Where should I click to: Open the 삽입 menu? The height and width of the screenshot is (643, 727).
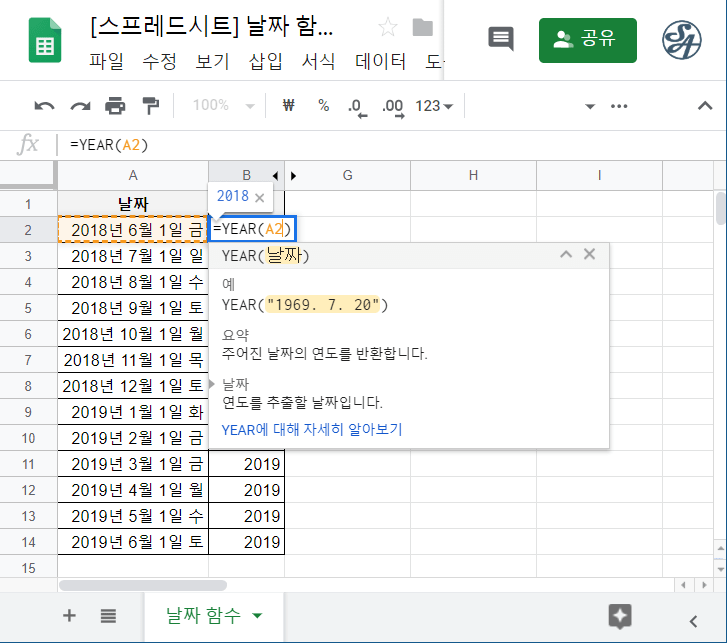263,62
